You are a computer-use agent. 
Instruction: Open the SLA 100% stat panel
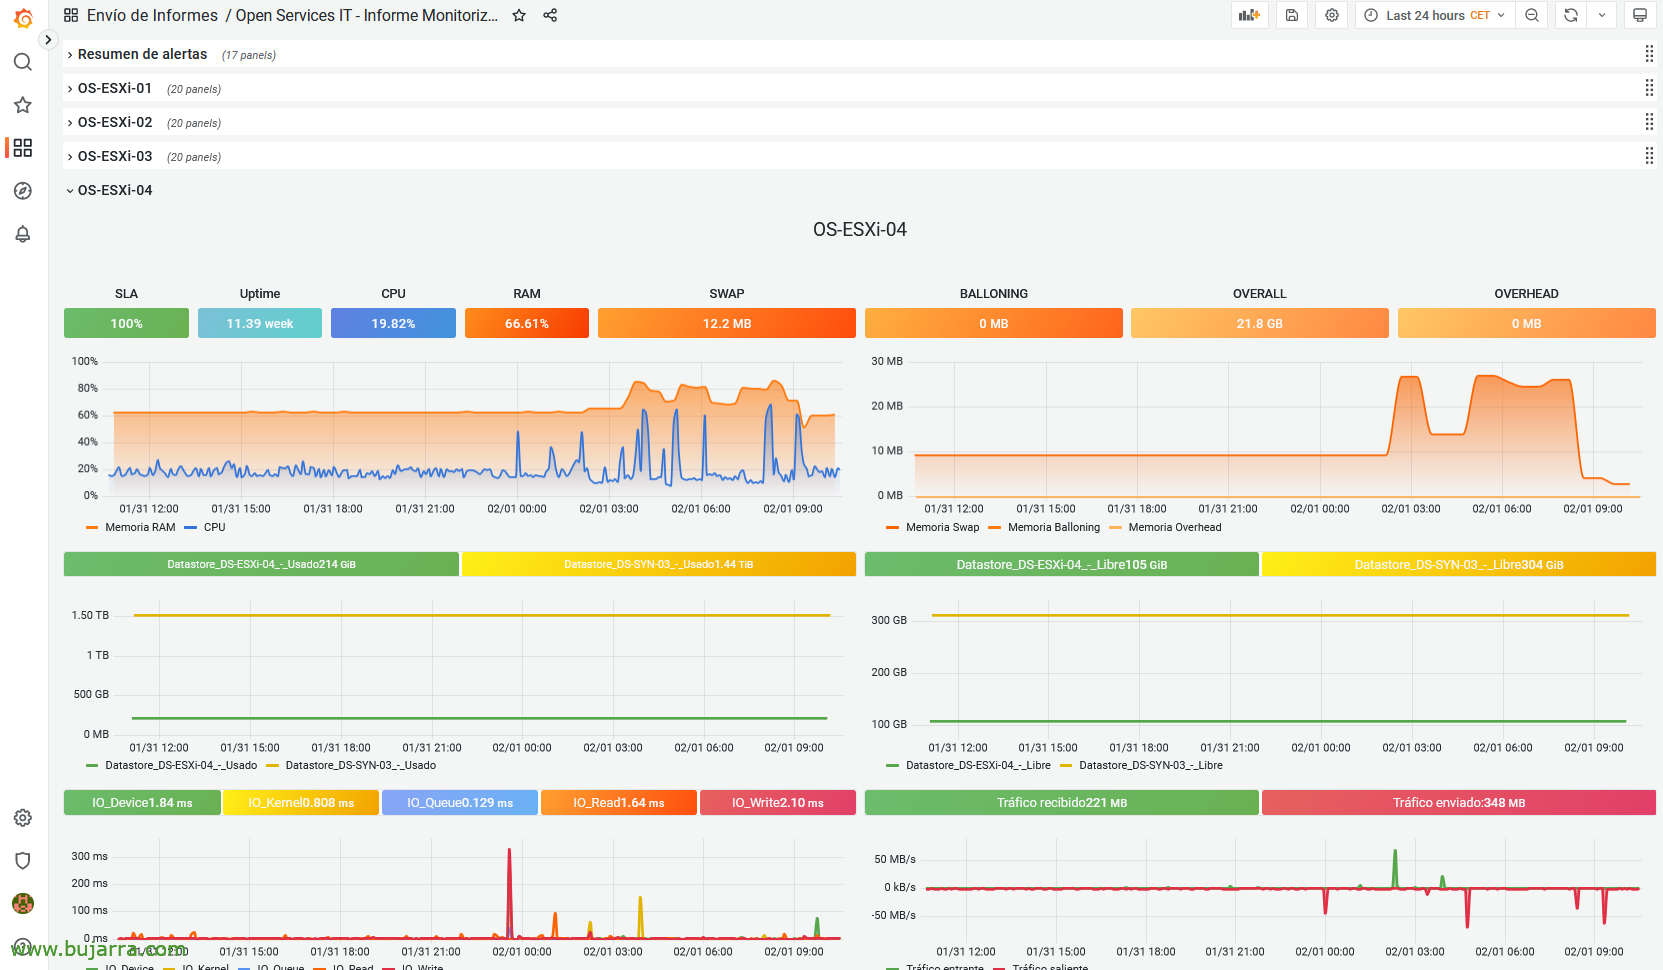point(126,323)
